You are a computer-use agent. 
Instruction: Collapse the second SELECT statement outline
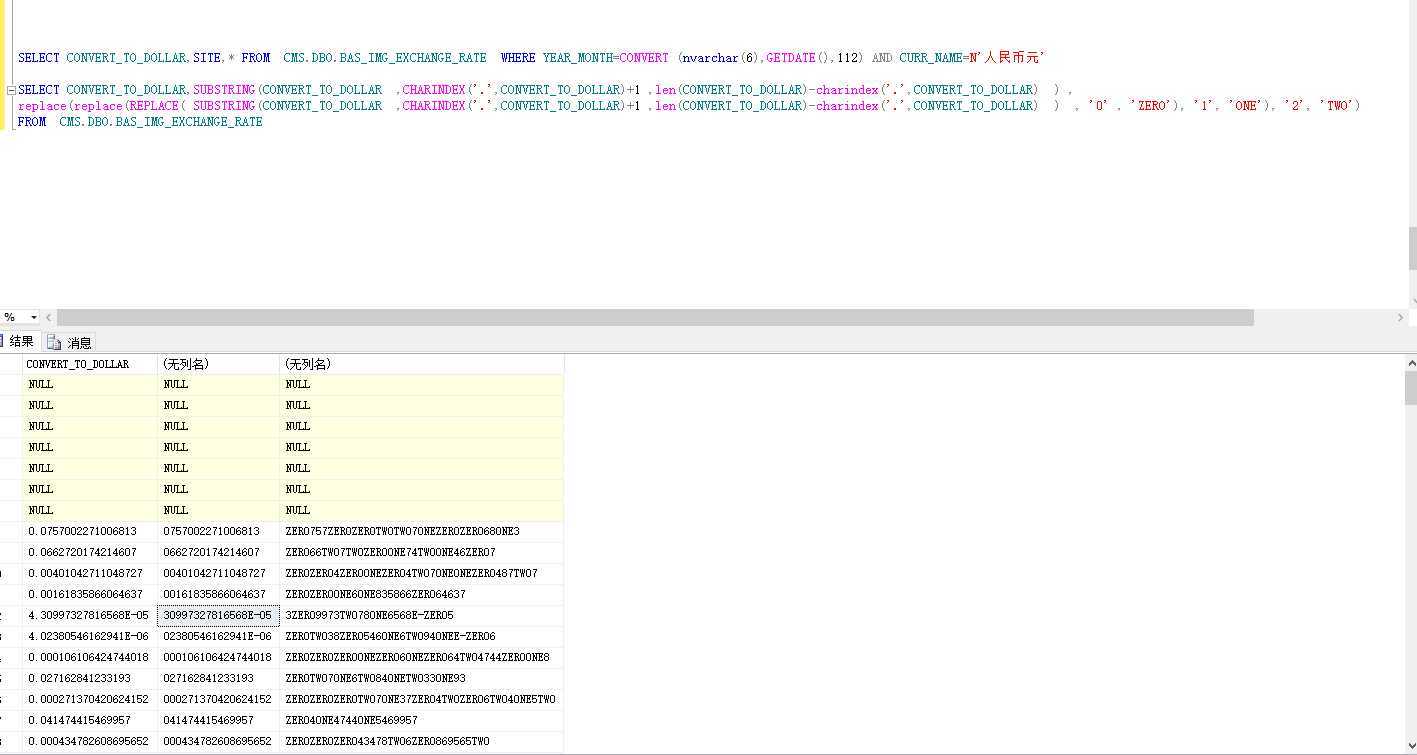[11, 90]
